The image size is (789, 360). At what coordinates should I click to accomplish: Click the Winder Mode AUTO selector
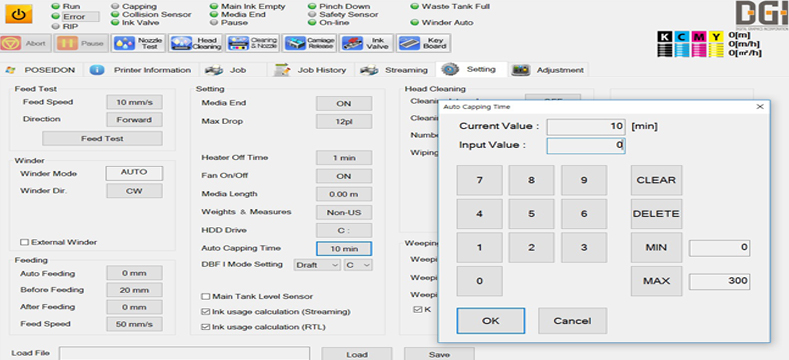134,173
